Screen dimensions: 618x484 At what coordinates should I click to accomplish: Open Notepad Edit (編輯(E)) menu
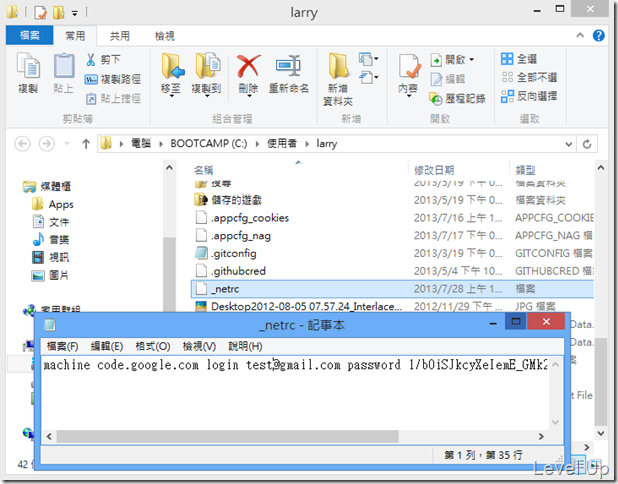(x=106, y=346)
